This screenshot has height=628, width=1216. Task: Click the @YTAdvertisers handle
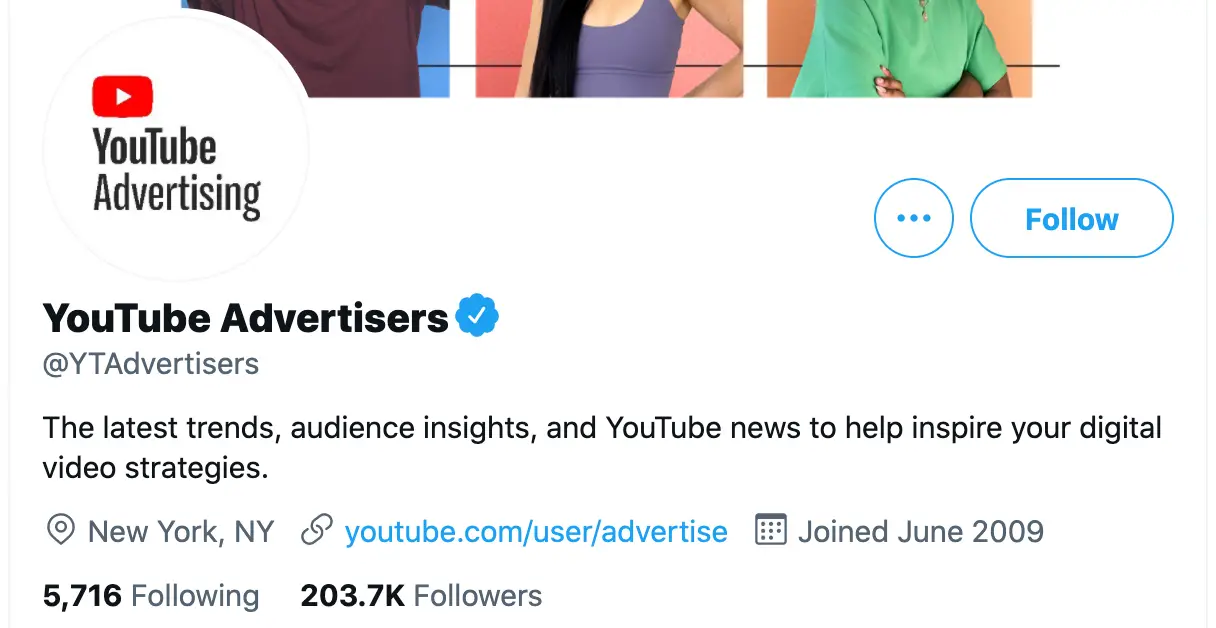tap(151, 364)
